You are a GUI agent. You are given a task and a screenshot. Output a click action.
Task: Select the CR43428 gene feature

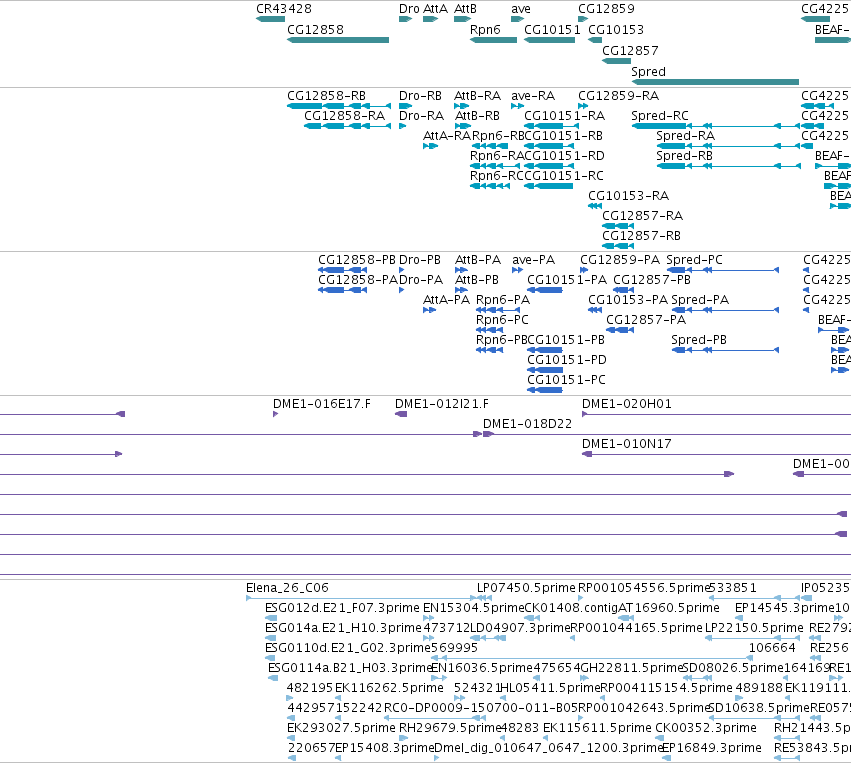(x=270, y=19)
